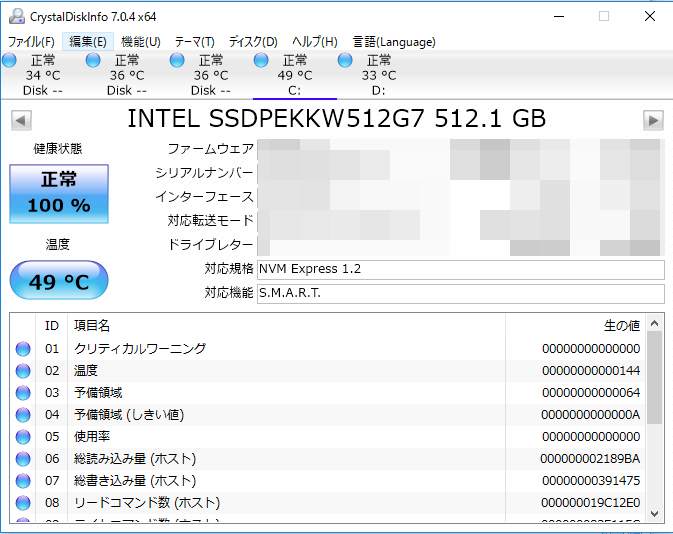Click the 対応機能 S.M.A.R.T. field
Viewport: 673px width, 534px height.
click(x=461, y=293)
